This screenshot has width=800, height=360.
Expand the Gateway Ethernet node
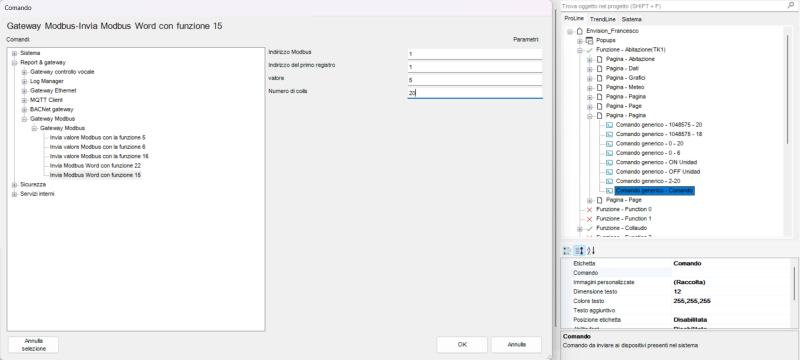click(24, 91)
